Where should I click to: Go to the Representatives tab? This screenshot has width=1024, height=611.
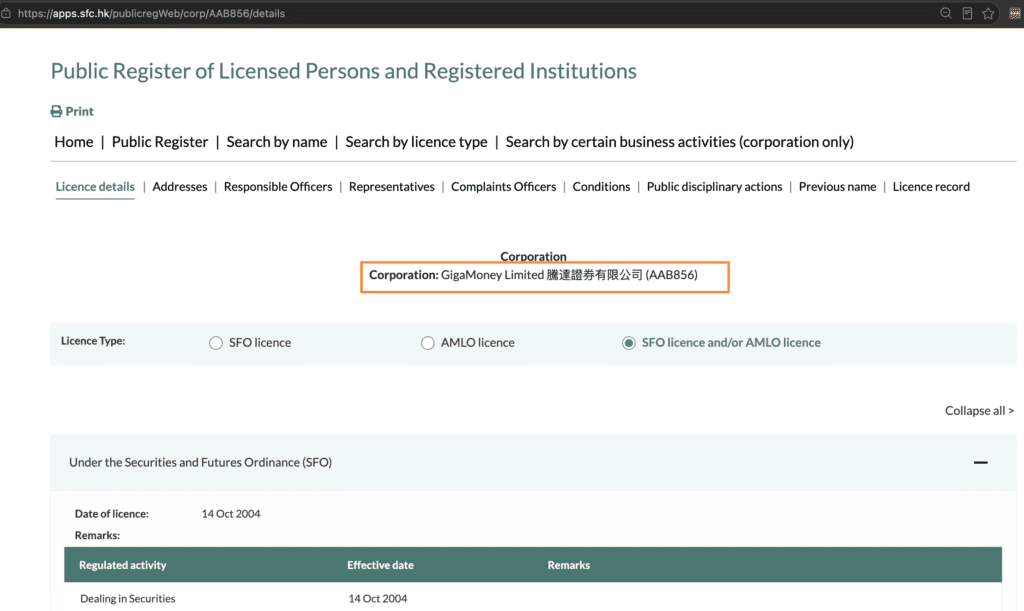coord(391,187)
